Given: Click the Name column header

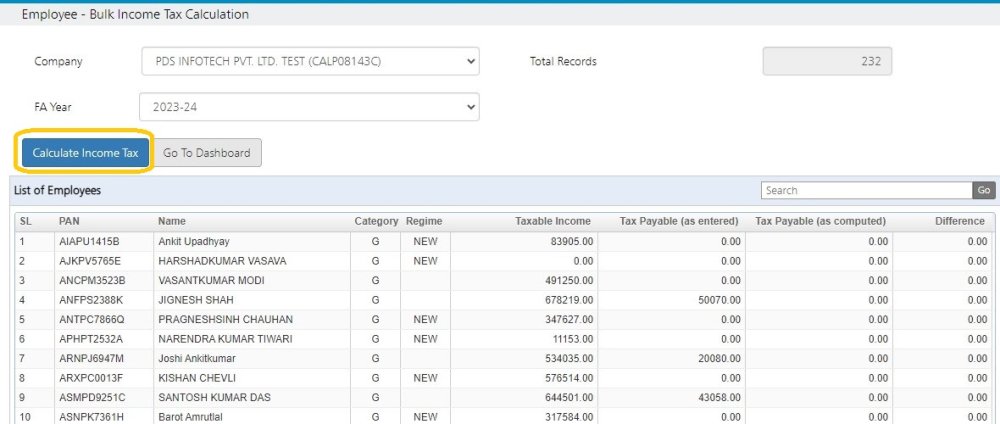Looking at the screenshot, I should coord(172,221).
